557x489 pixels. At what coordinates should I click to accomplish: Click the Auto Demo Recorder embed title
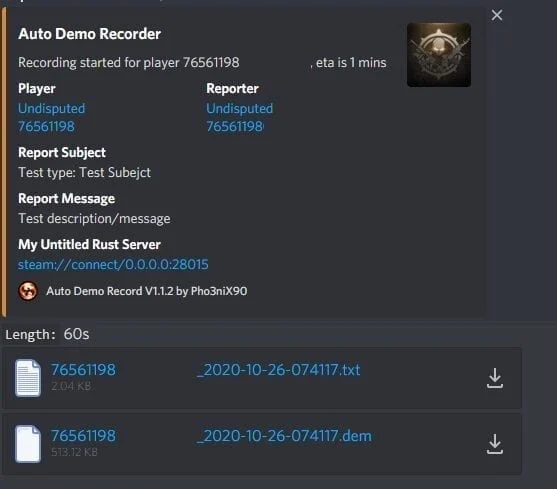click(90, 34)
